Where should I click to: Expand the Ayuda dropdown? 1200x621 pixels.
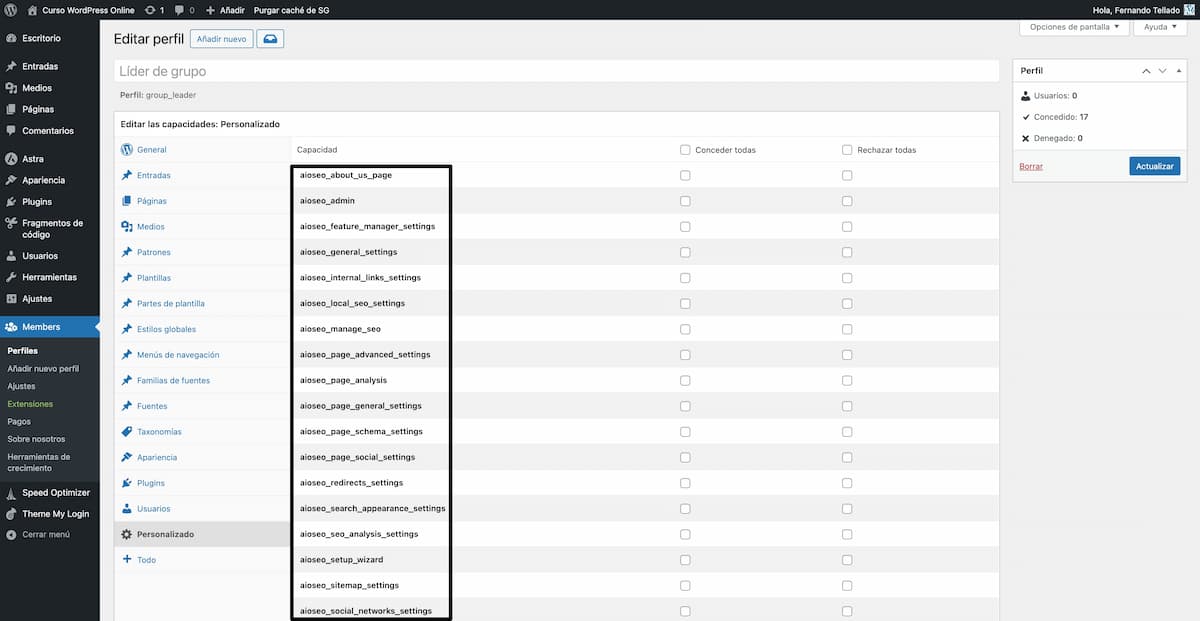tap(1159, 27)
